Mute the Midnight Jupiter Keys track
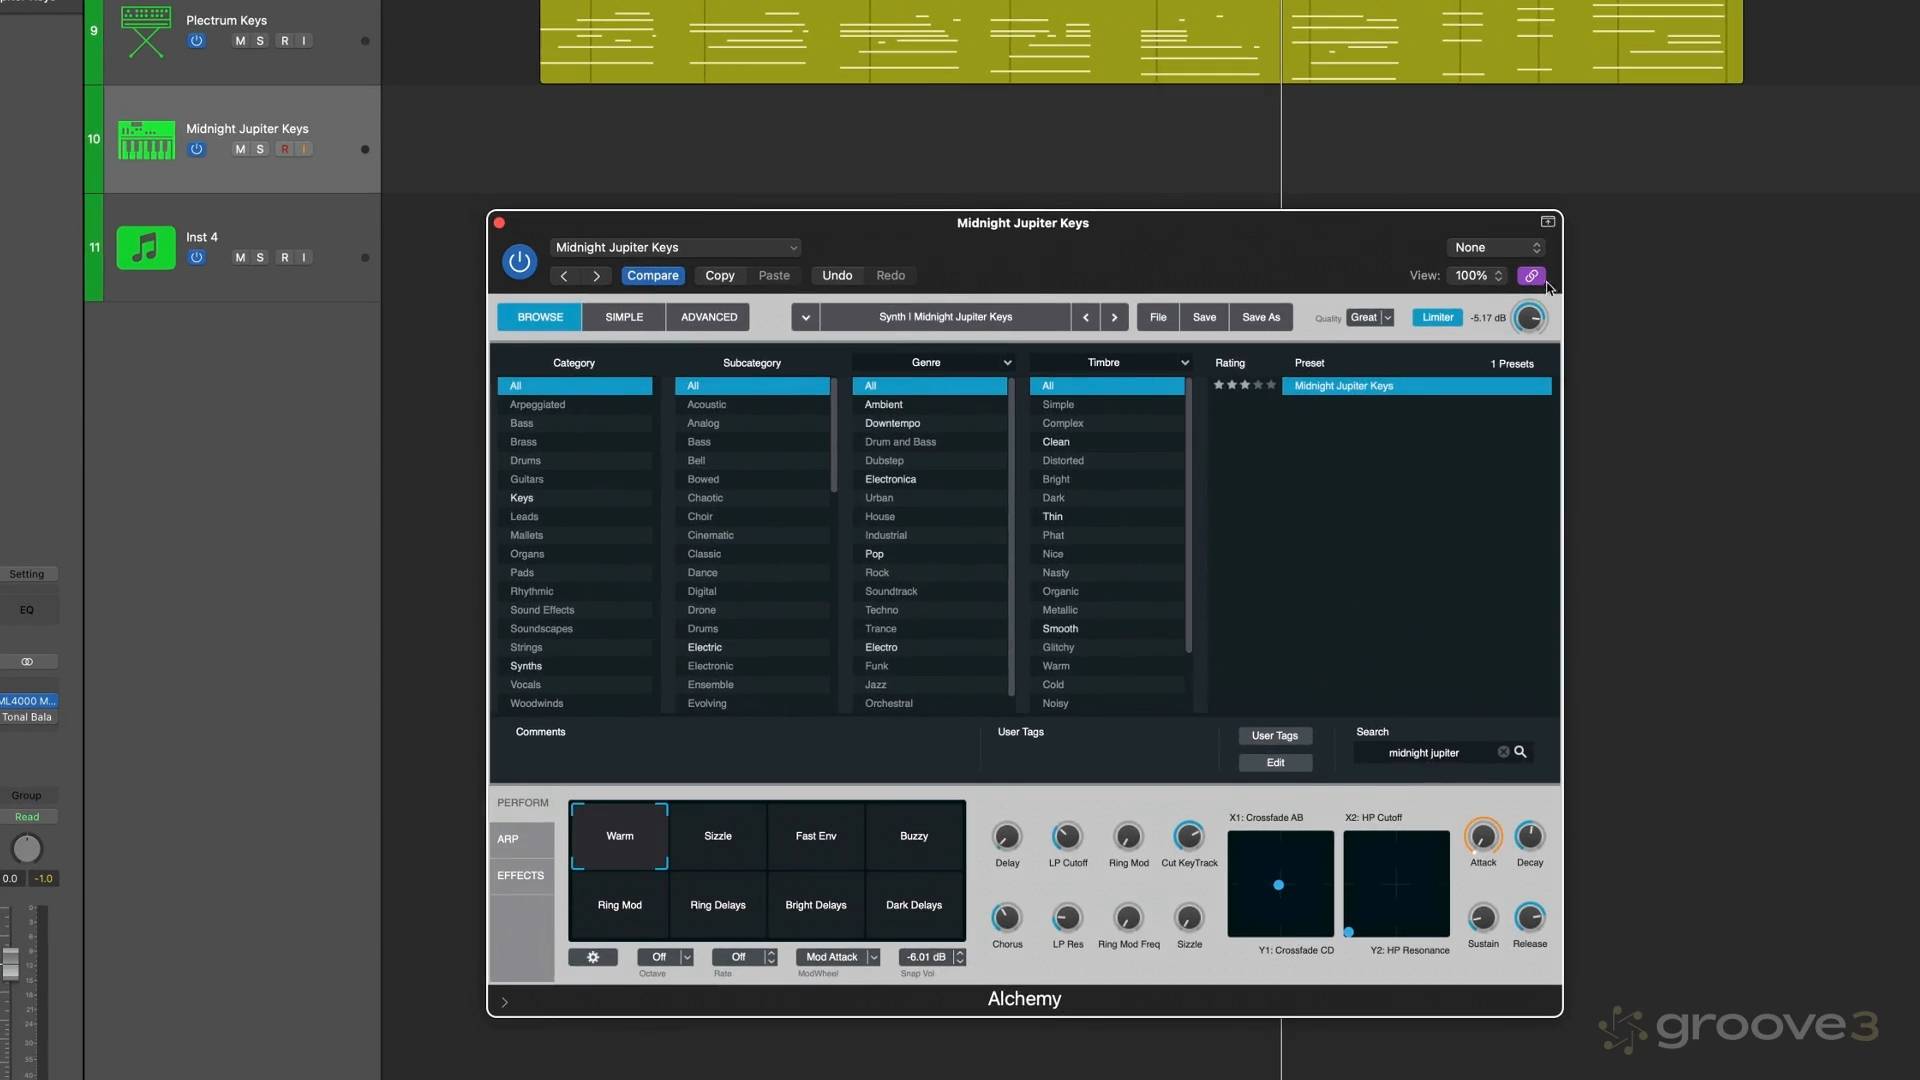The height and width of the screenshot is (1080, 1920). point(240,149)
